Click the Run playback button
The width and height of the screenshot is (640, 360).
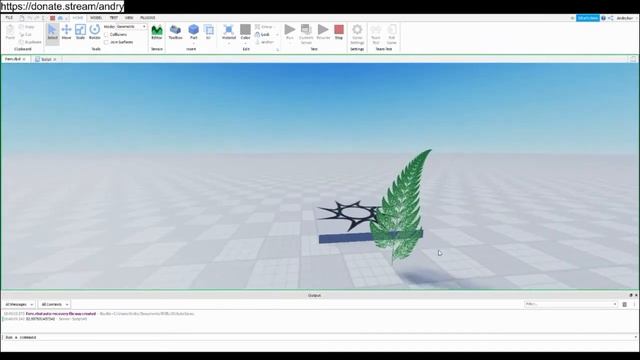(290, 31)
